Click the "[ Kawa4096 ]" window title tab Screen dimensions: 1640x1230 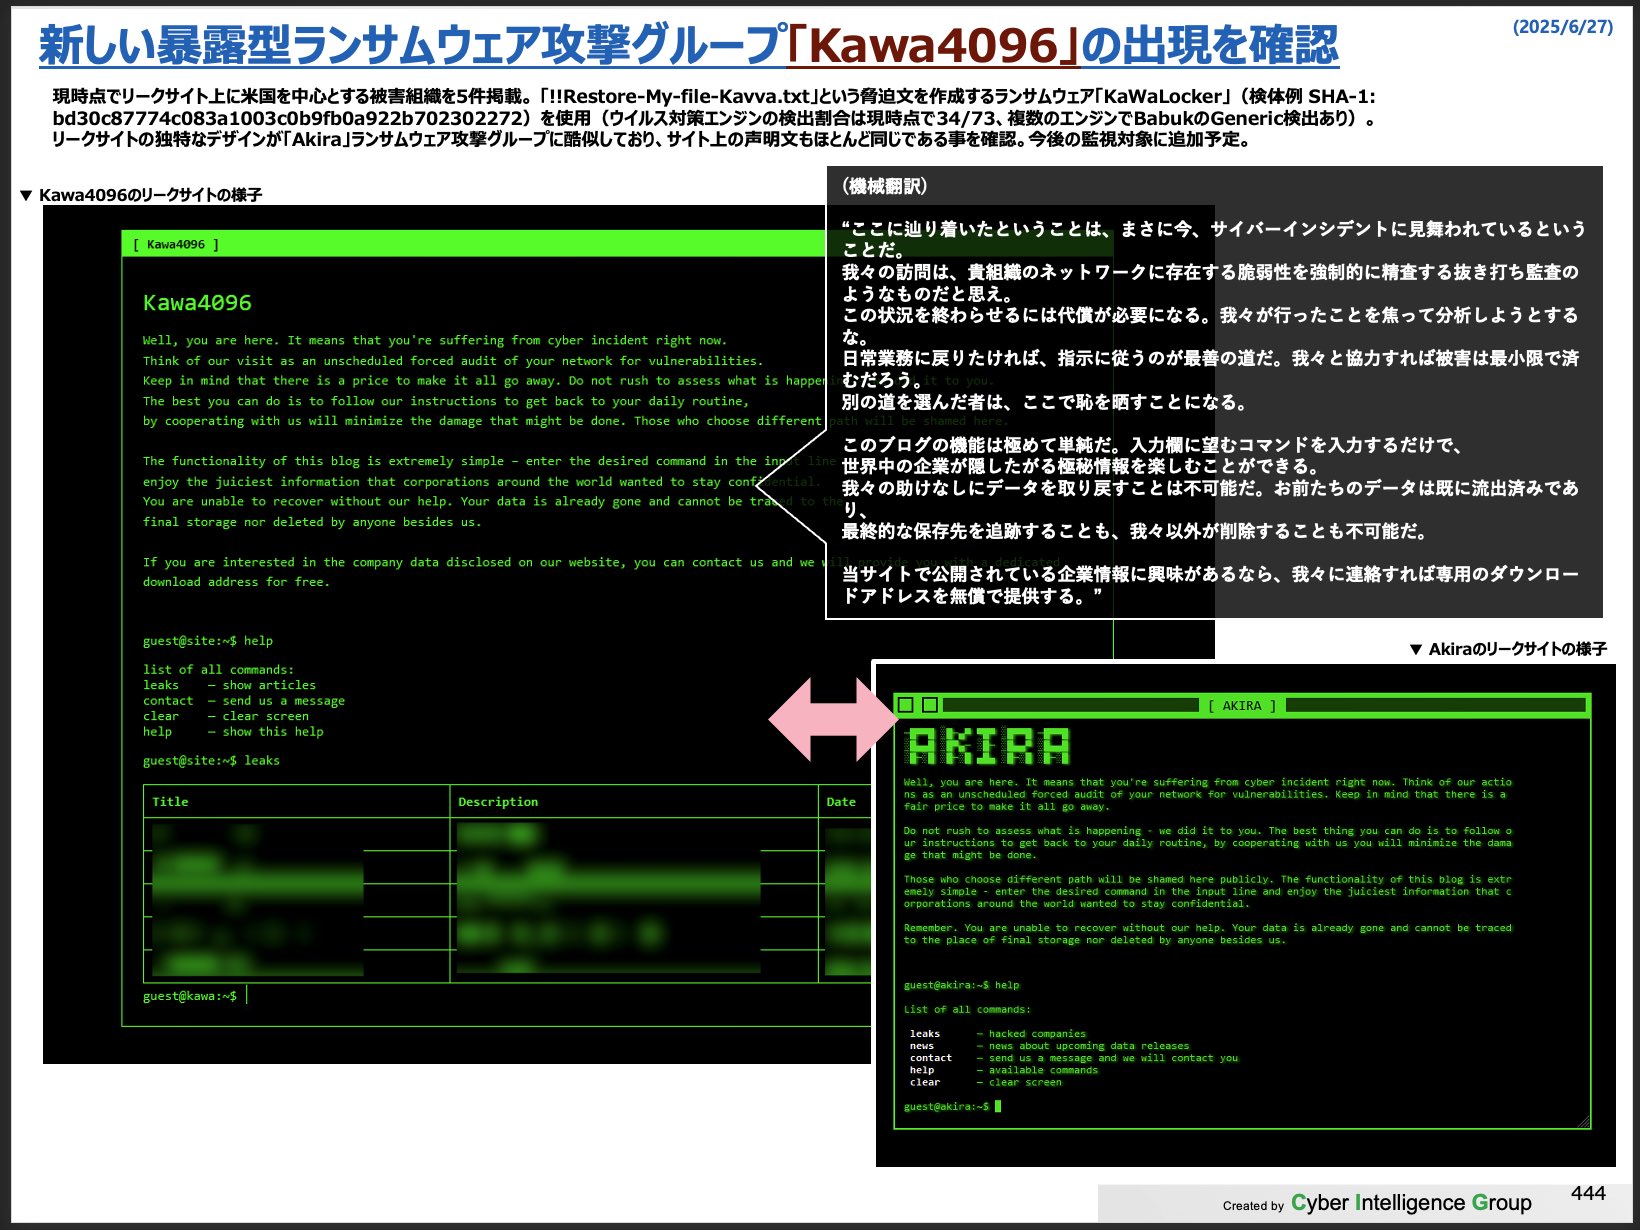click(176, 244)
